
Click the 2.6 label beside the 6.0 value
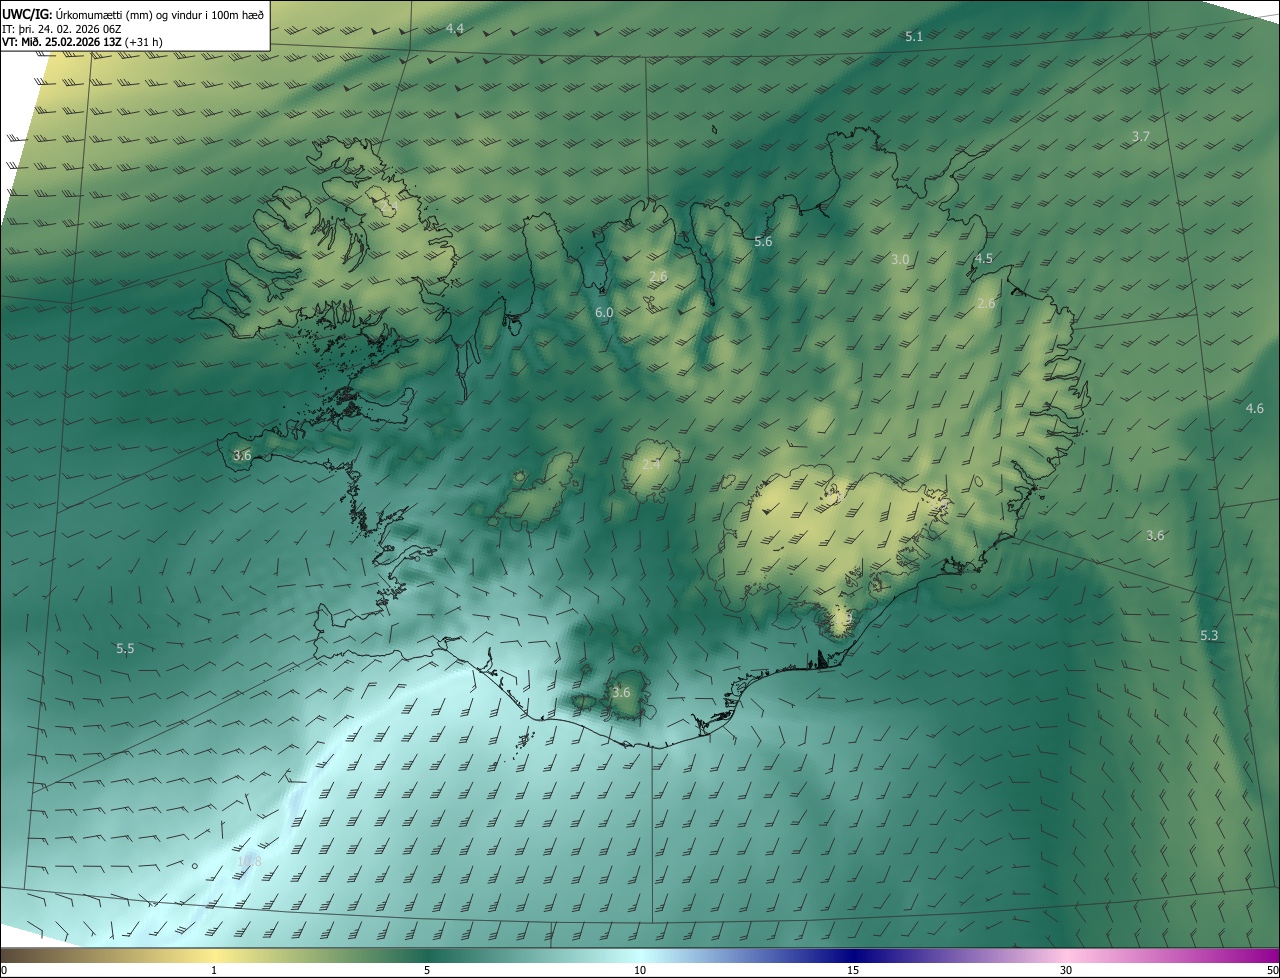pyautogui.click(x=658, y=277)
